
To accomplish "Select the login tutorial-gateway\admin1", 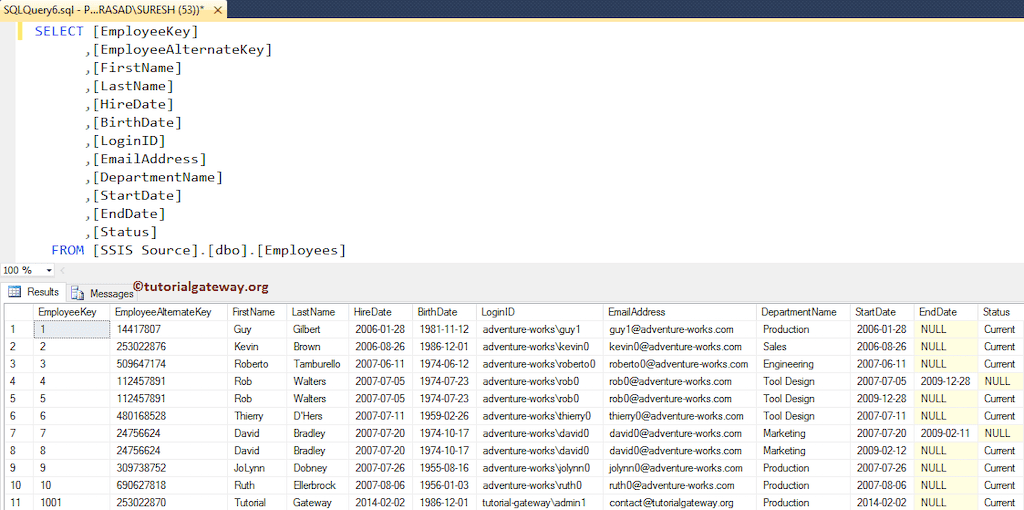I will tap(540, 503).
